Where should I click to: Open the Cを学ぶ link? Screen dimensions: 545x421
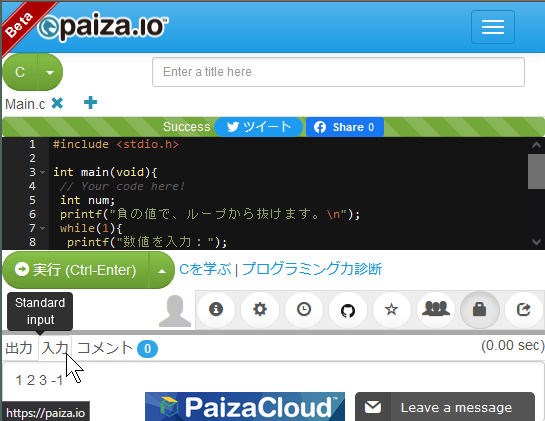205,269
